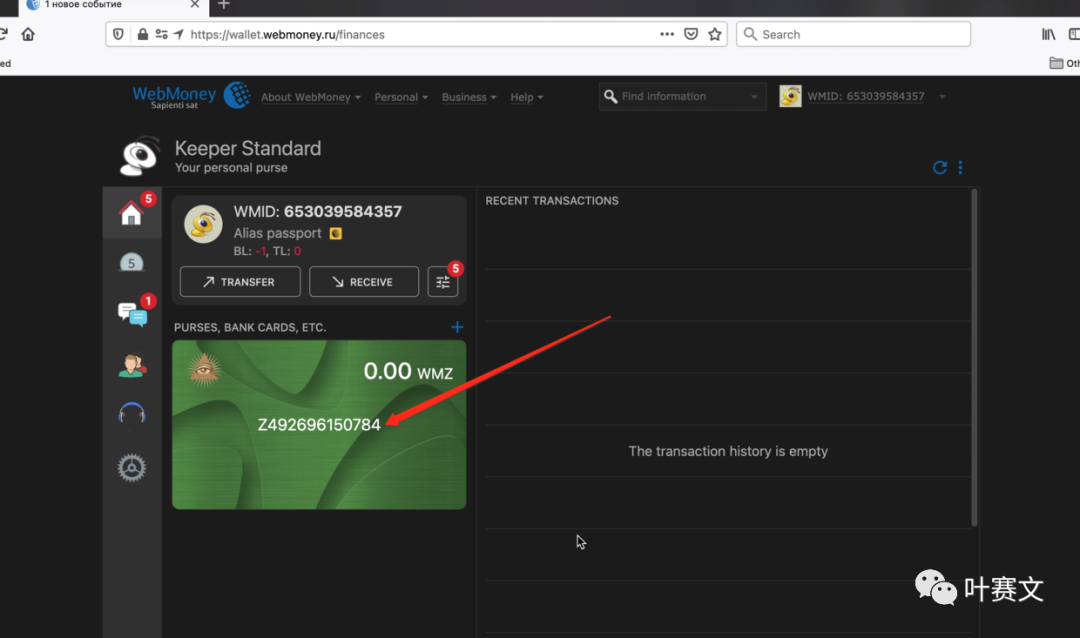Open sliders settings button with badge
Image resolution: width=1080 pixels, height=638 pixels.
pos(443,282)
